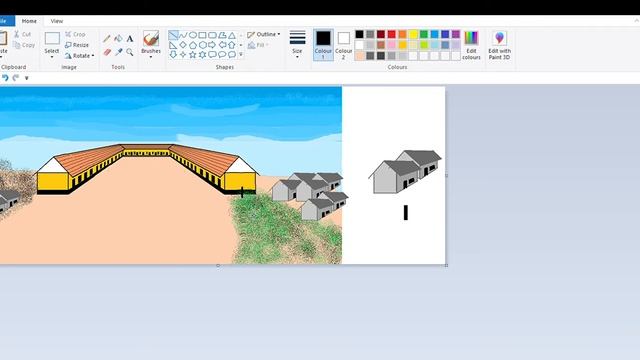Choose the Five-point star shape

pyautogui.click(x=193, y=54)
